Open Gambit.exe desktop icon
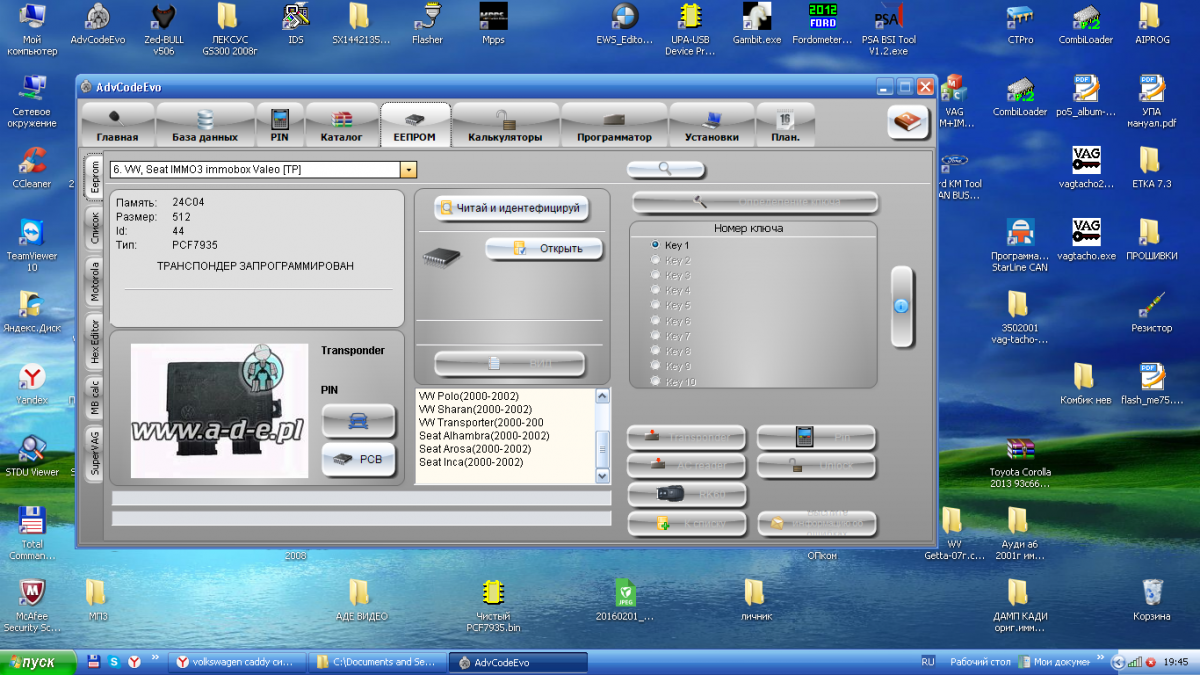 756,25
